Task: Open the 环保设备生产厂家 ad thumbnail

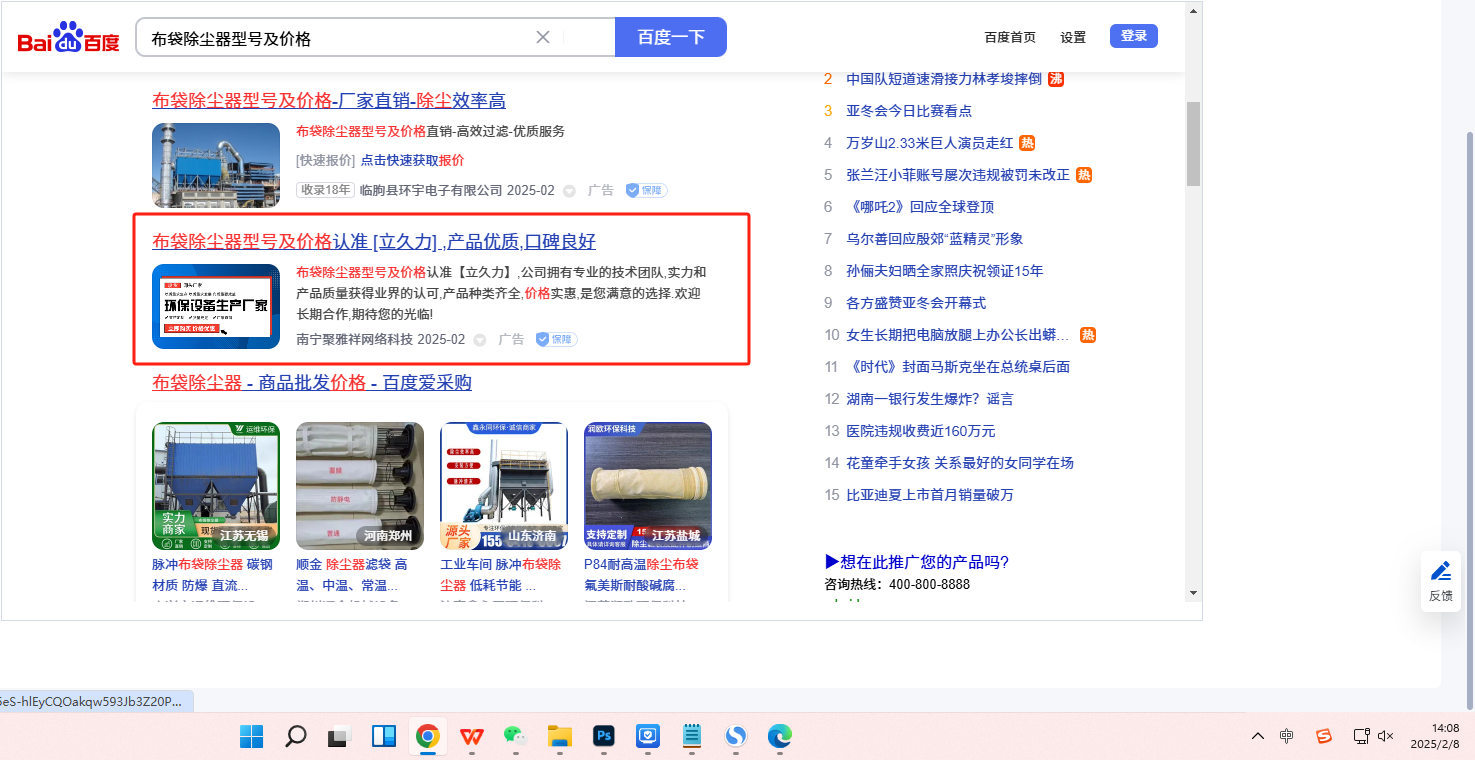Action: [x=216, y=306]
